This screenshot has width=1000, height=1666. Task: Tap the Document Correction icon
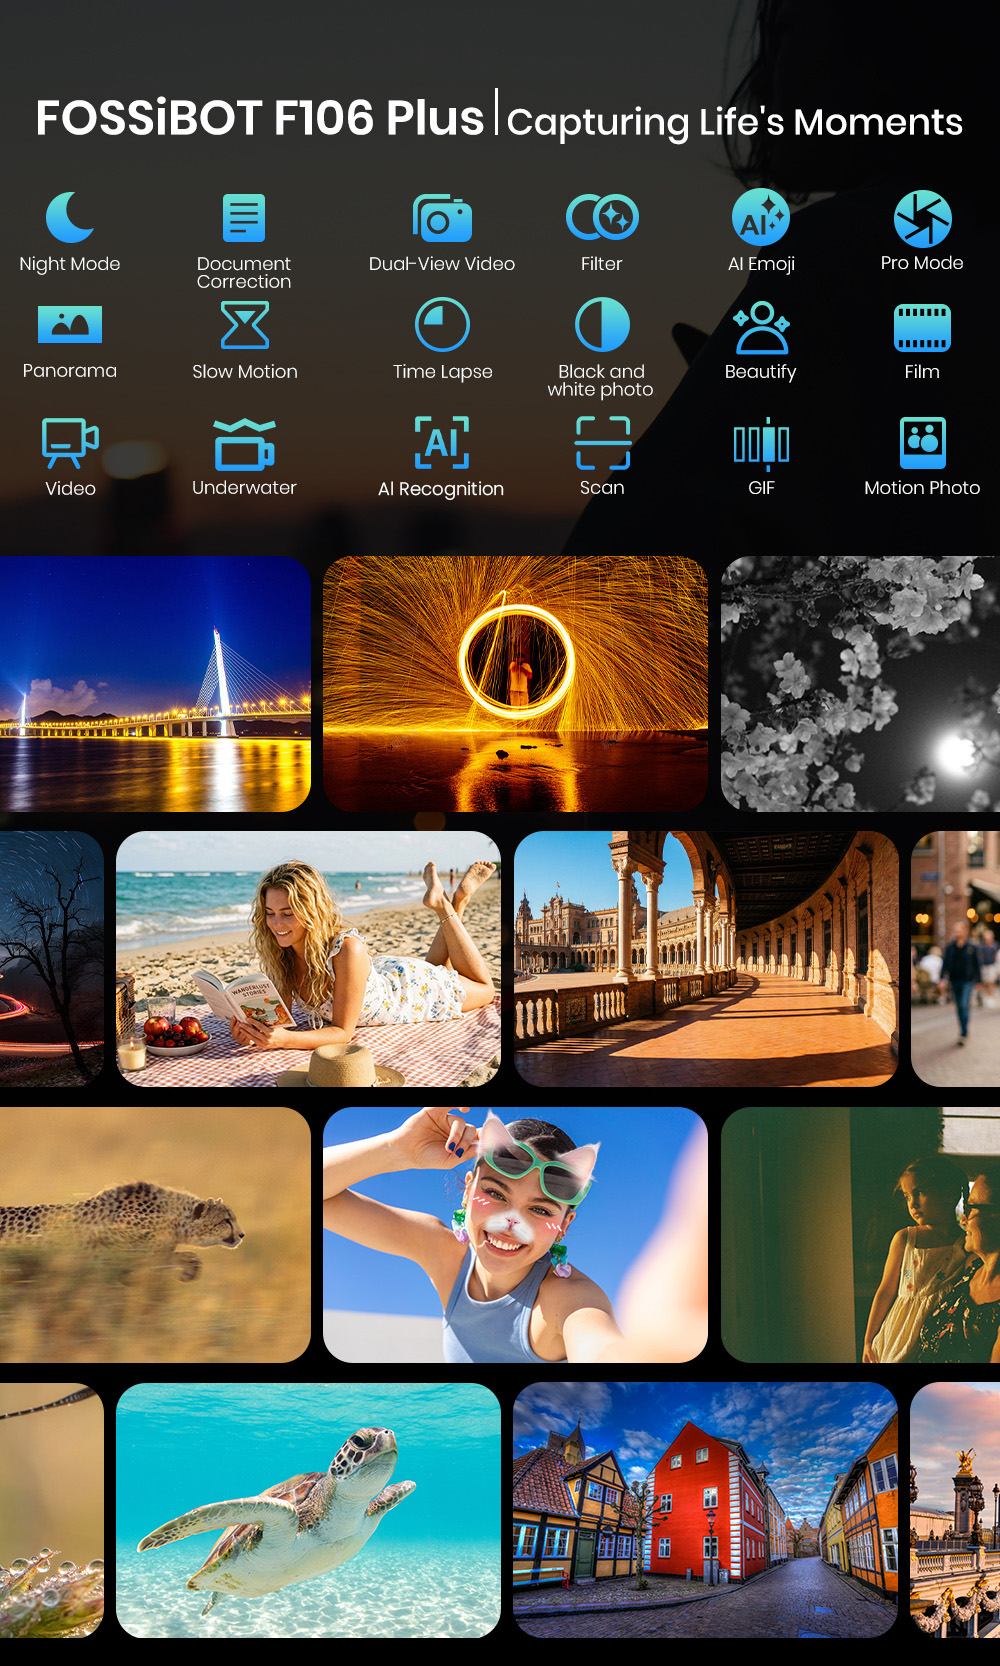(244, 217)
